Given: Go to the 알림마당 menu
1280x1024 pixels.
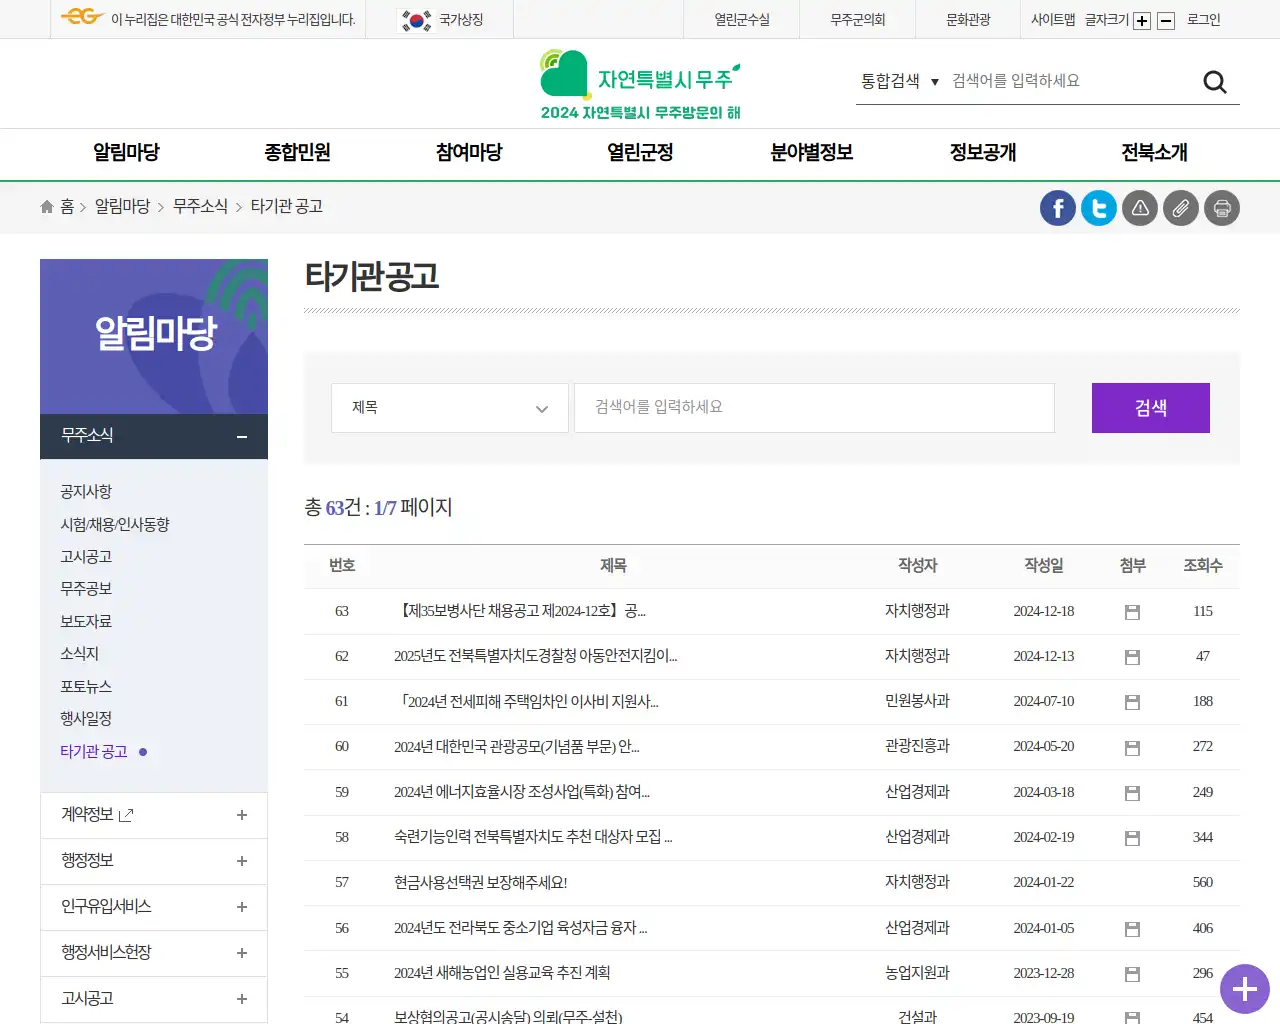Looking at the screenshot, I should click(124, 153).
